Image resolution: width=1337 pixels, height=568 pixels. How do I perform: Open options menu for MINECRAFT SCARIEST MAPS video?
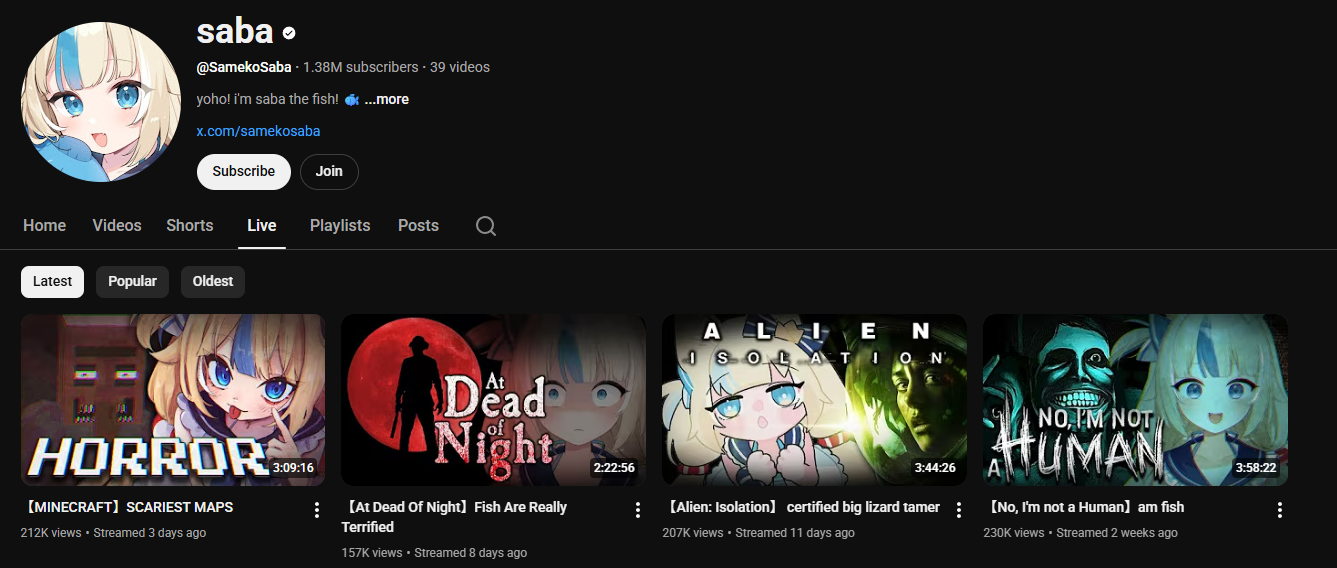[317, 510]
